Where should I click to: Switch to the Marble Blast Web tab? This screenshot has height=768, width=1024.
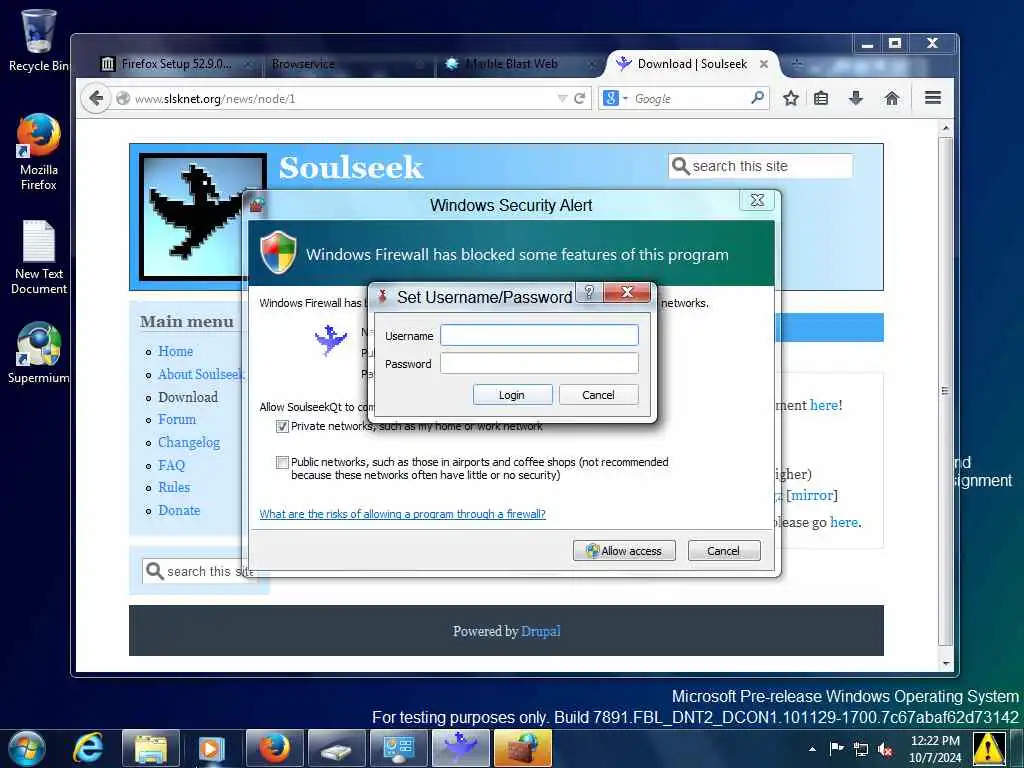[x=519, y=64]
